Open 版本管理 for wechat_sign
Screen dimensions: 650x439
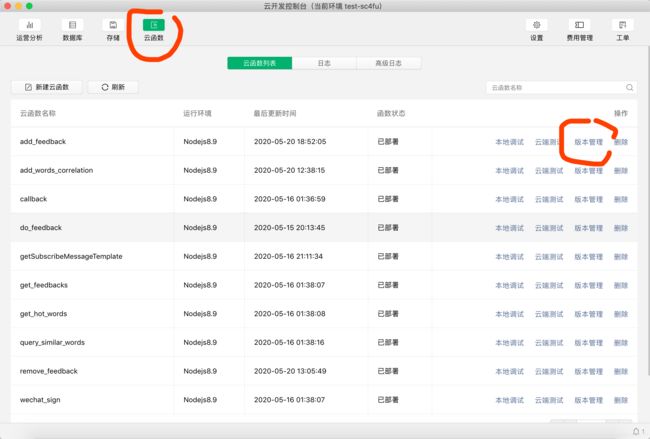click(x=588, y=400)
